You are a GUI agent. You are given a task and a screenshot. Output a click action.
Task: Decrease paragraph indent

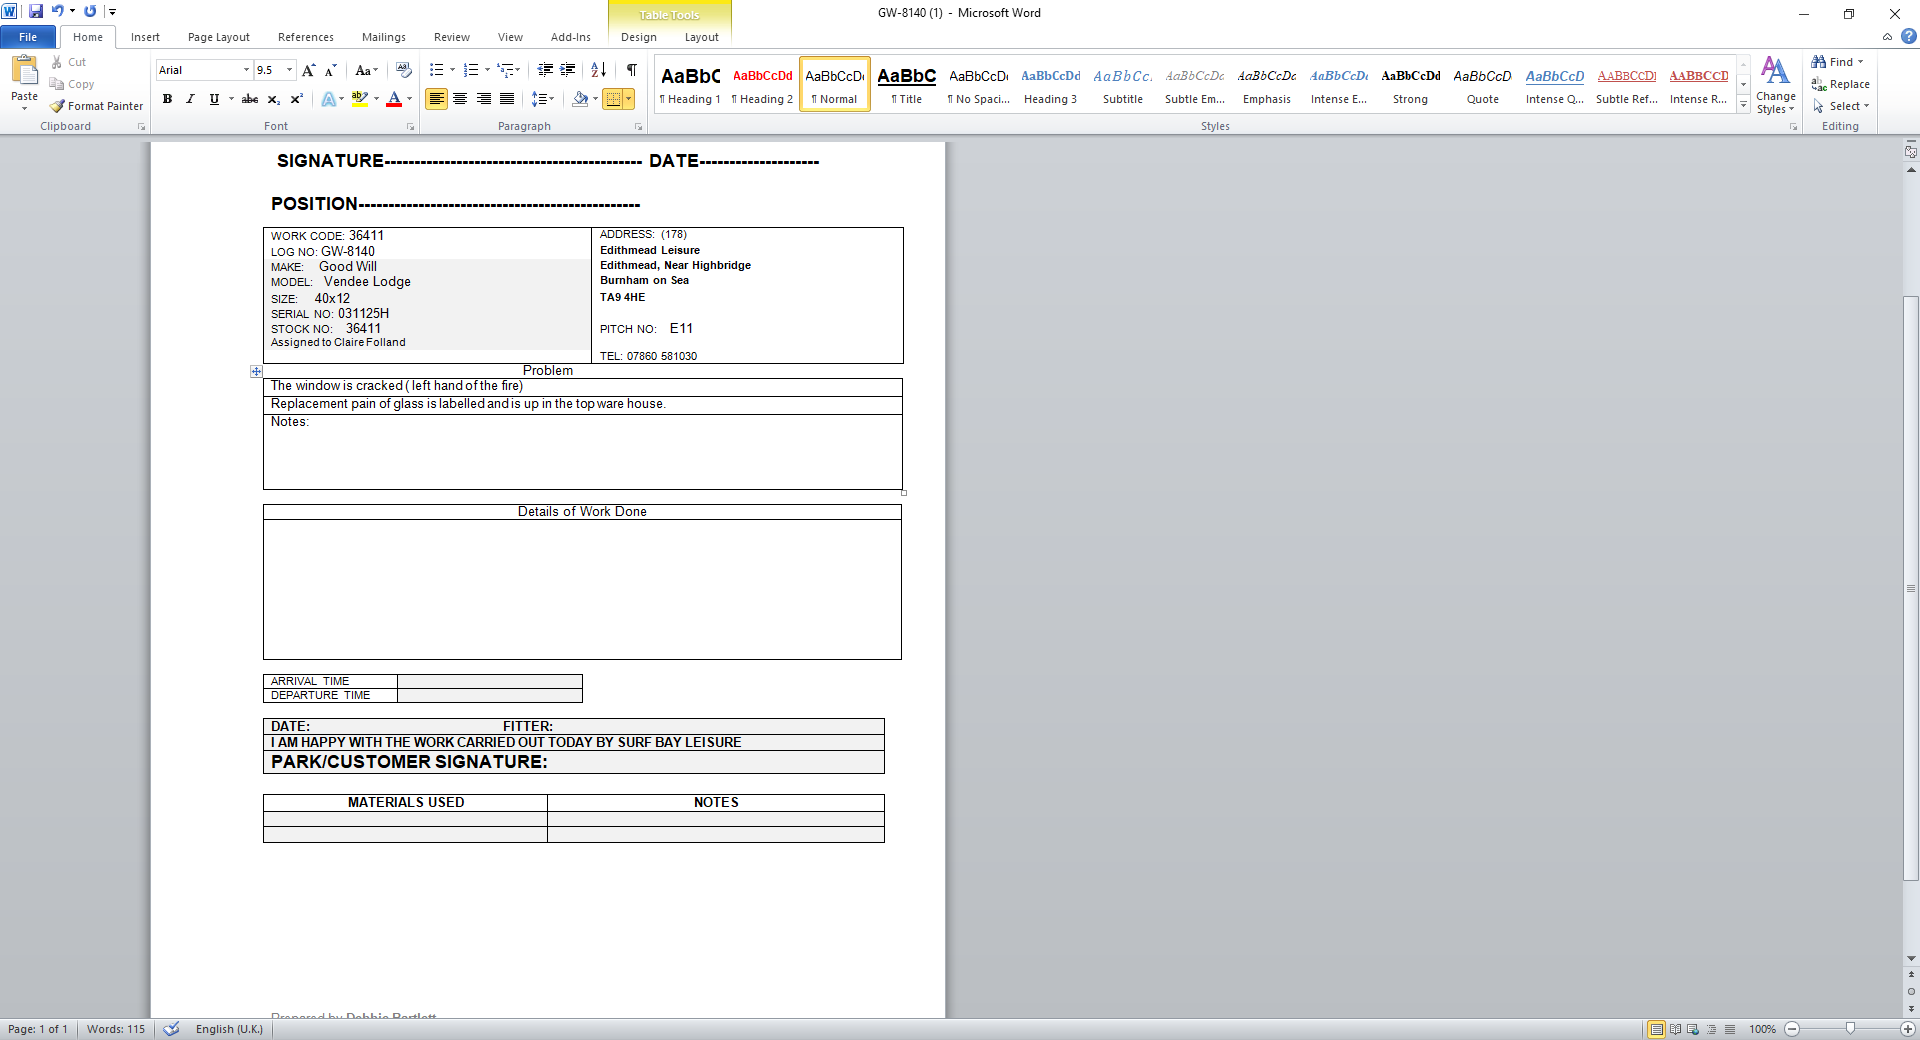(x=545, y=70)
